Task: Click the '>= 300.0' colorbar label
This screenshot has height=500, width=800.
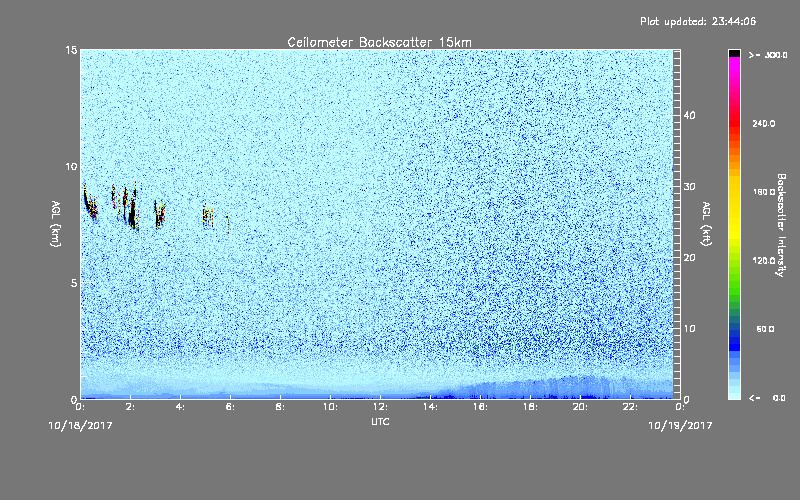Action: [768, 55]
